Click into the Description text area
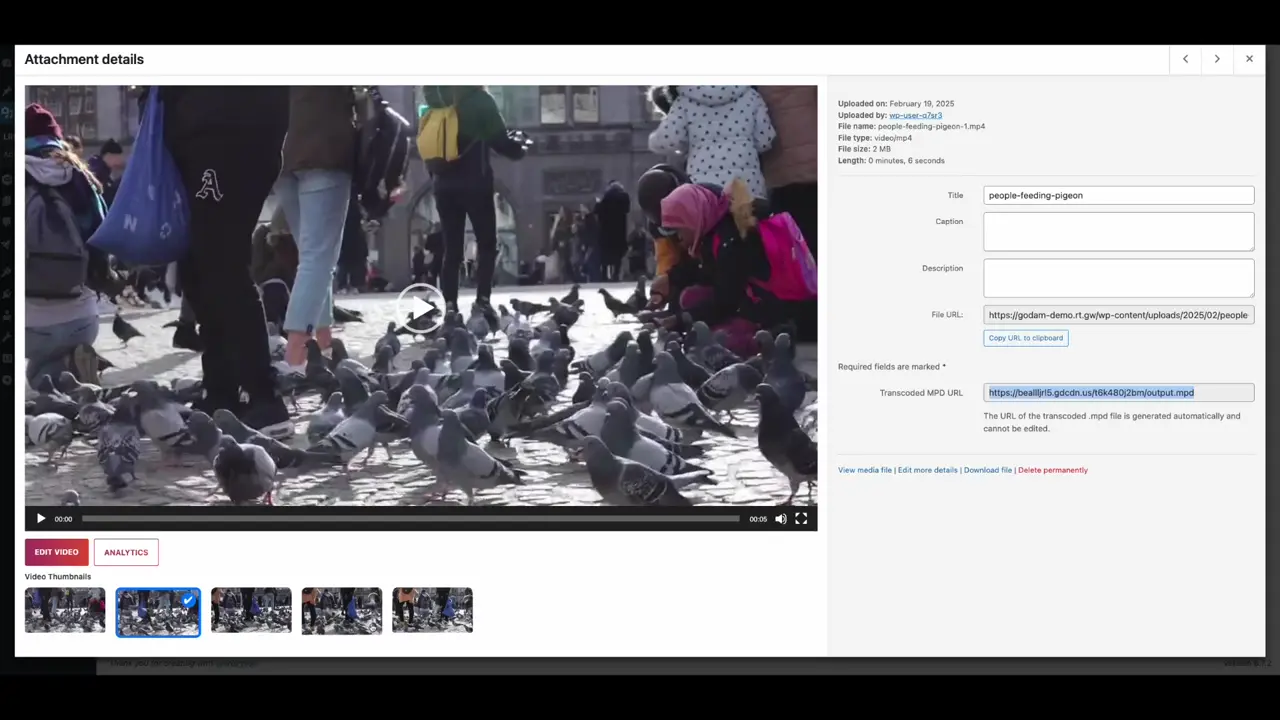Image resolution: width=1280 pixels, height=720 pixels. click(1118, 278)
